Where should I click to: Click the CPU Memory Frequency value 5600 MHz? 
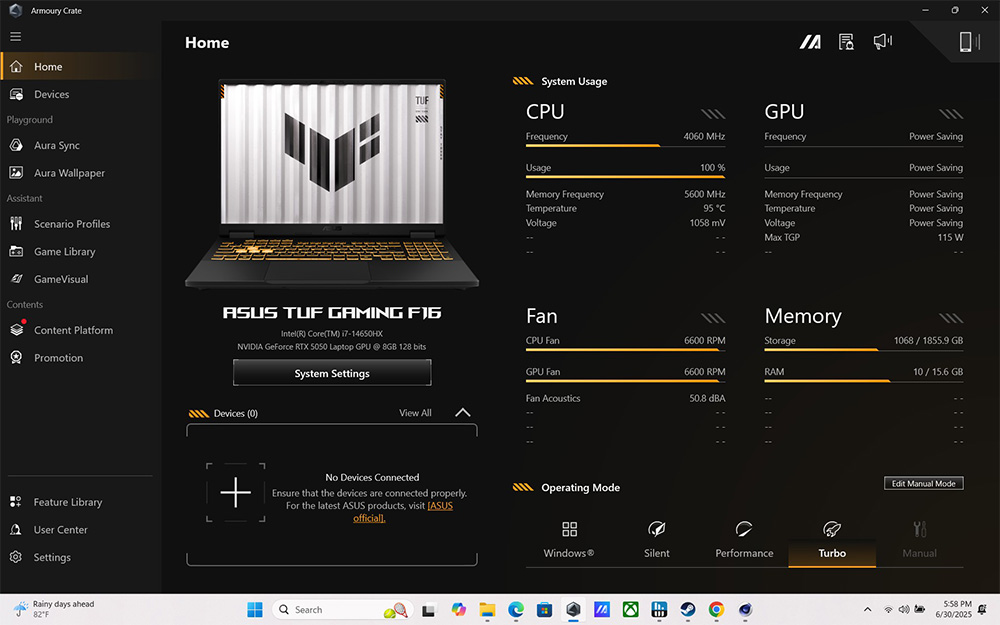coord(705,194)
